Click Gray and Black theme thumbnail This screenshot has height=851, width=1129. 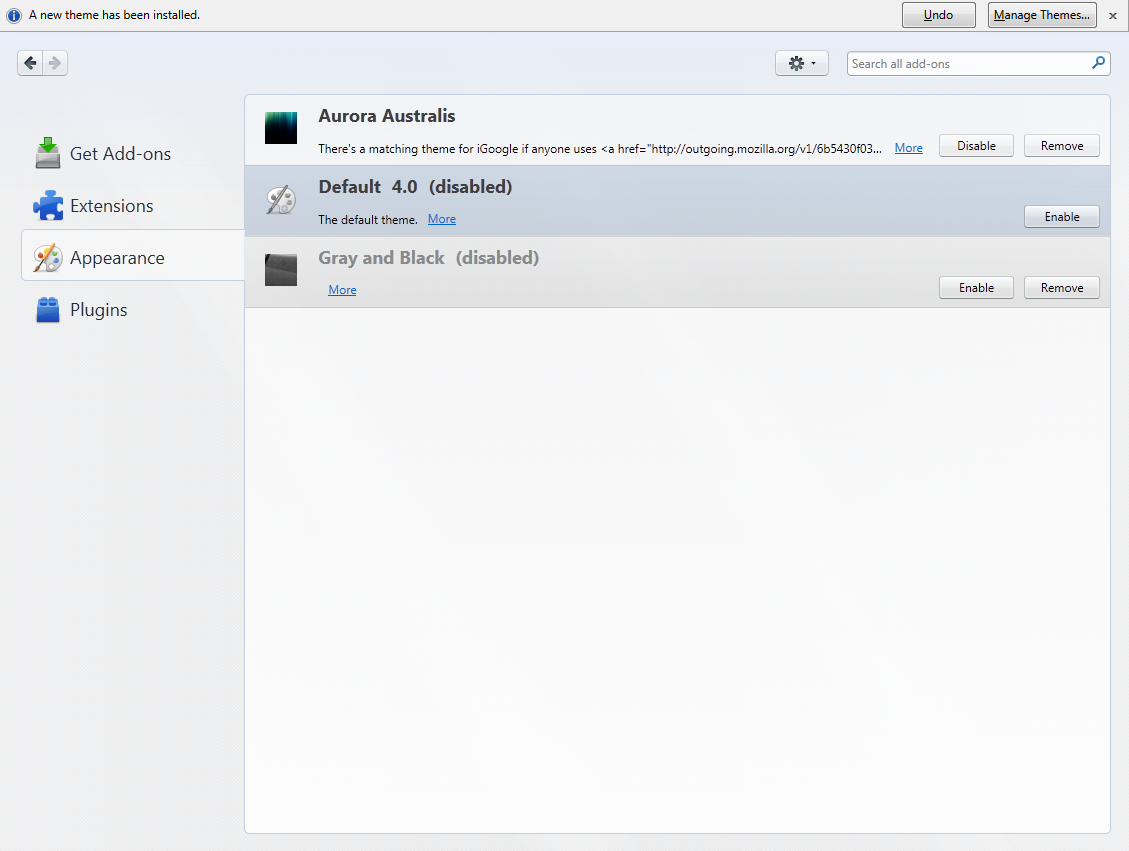click(281, 270)
